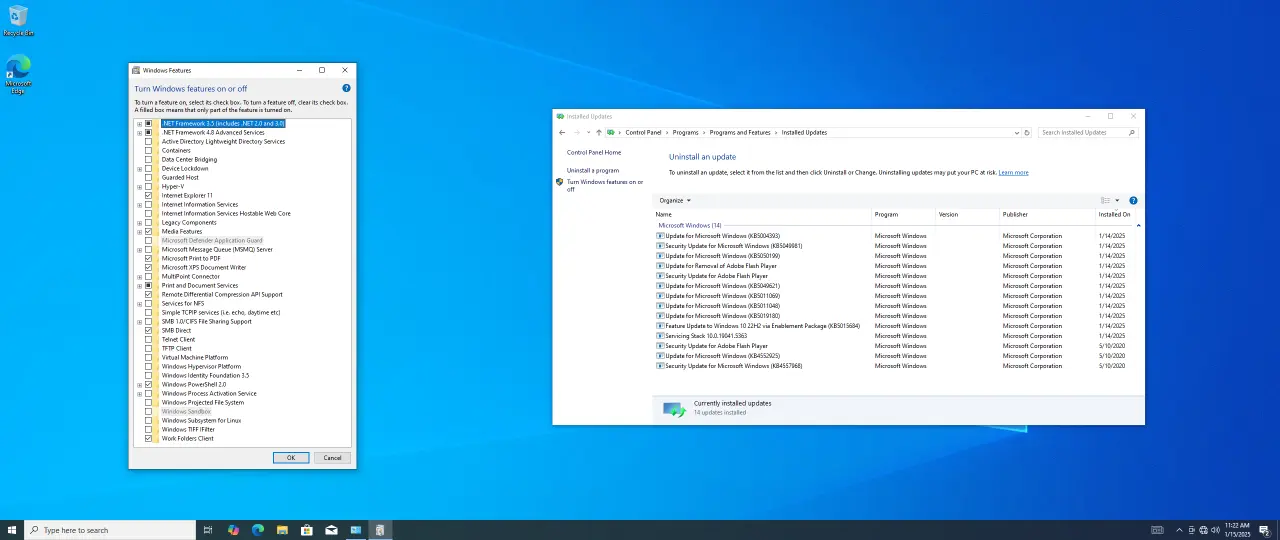Click Turn Windows features on or off link
The height and width of the screenshot is (540, 1280).
pos(604,185)
